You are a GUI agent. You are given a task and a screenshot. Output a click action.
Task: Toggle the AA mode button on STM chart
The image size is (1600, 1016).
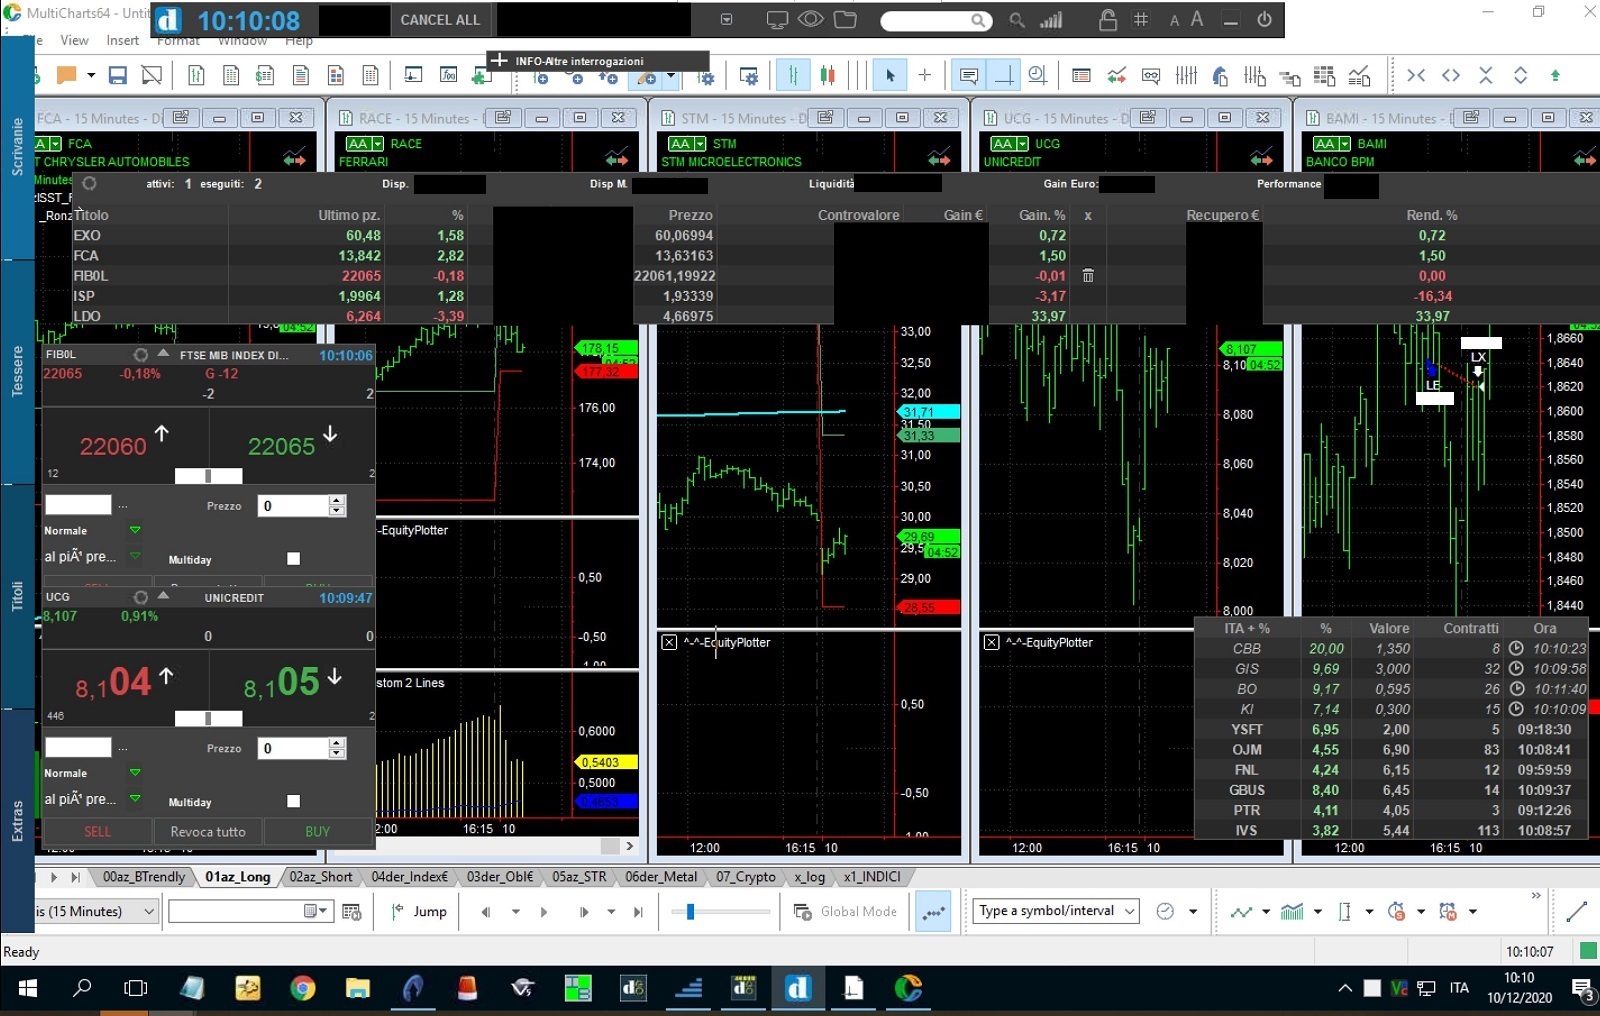(686, 144)
